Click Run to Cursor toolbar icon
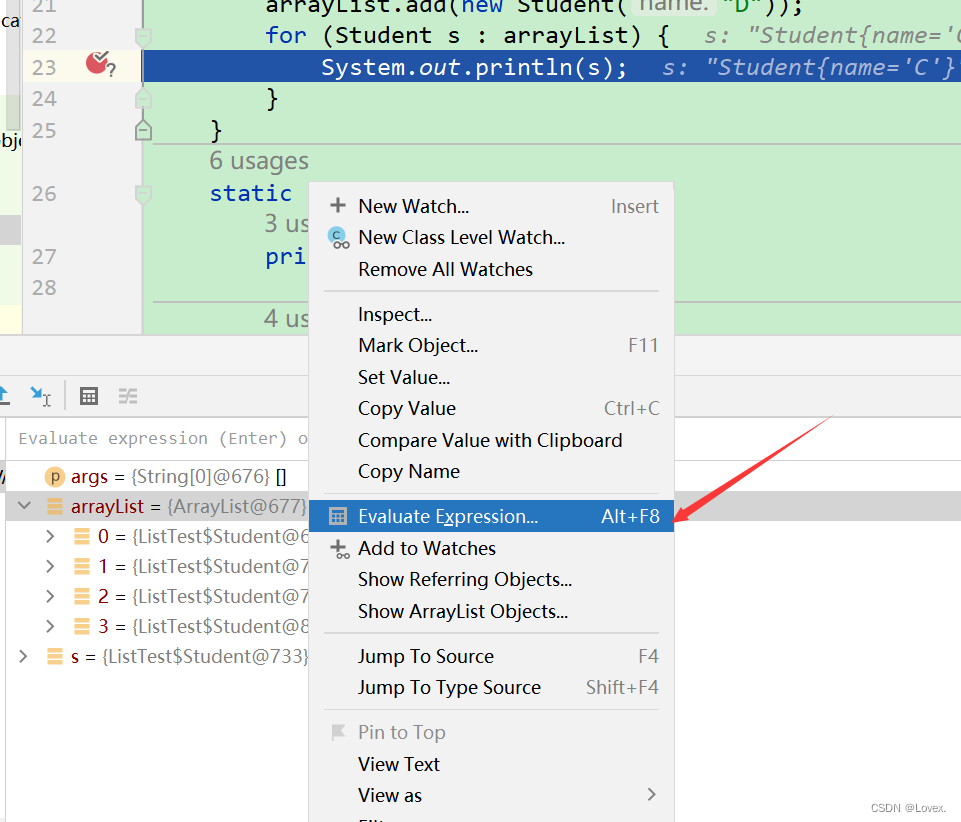 click(40, 396)
